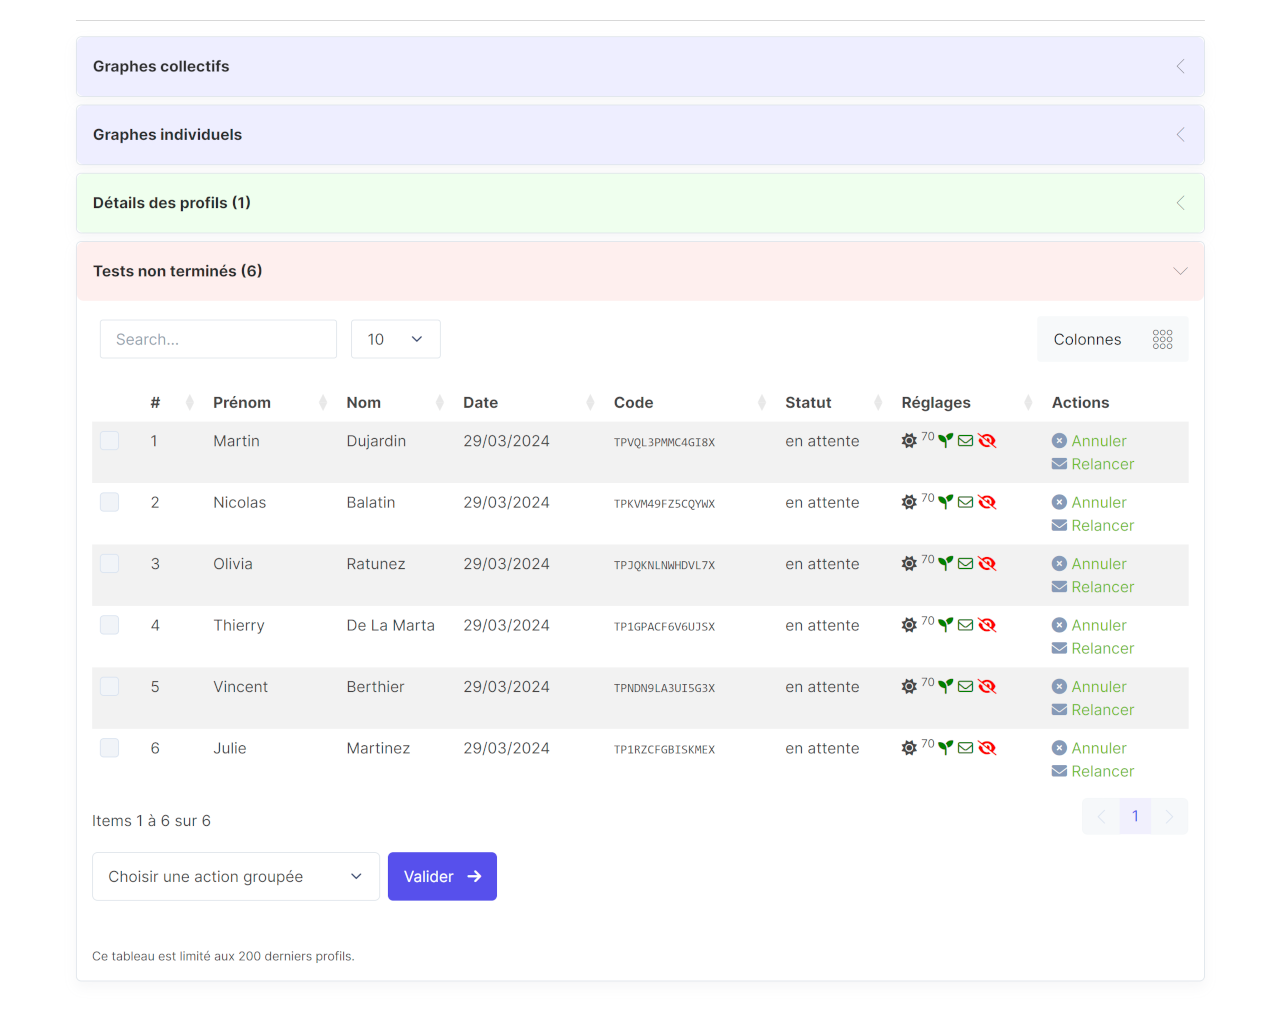This screenshot has height=1010, width=1280.
Task: Click the sort arrows of the # column
Action: pos(190,403)
